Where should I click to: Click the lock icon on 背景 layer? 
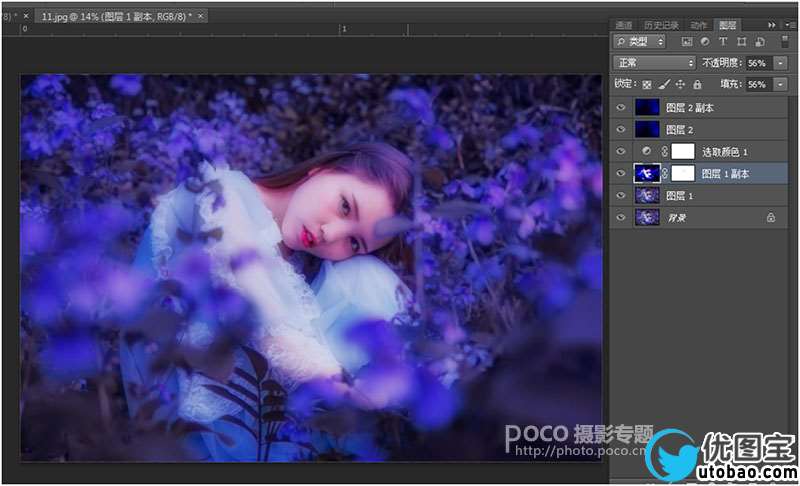tap(770, 218)
